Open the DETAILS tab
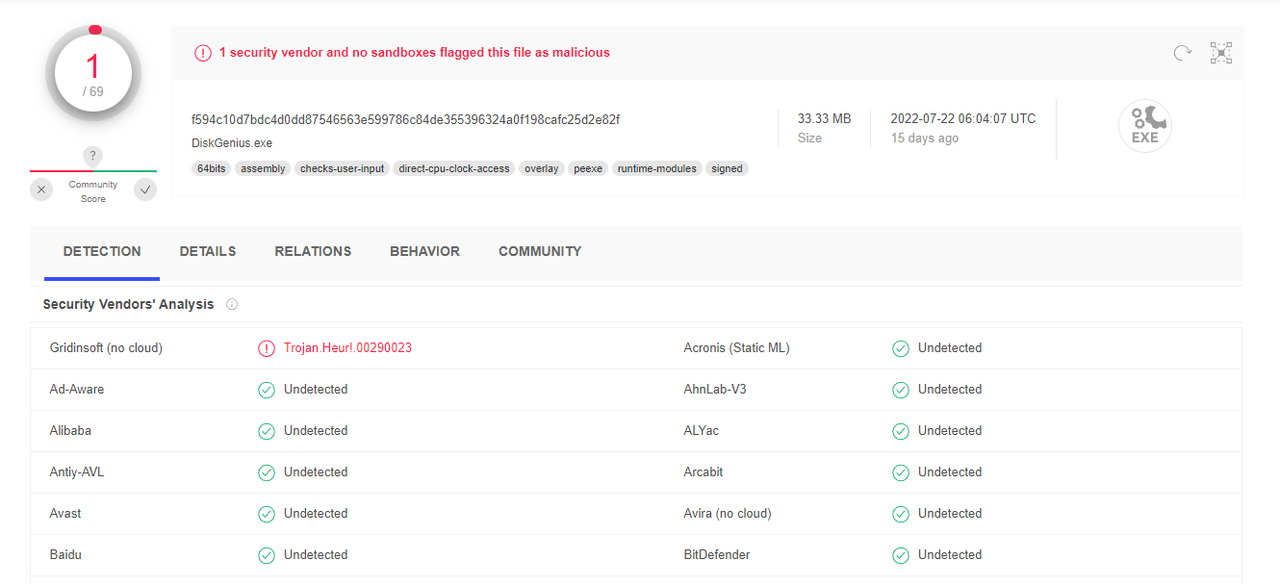1280x584 pixels. (208, 252)
